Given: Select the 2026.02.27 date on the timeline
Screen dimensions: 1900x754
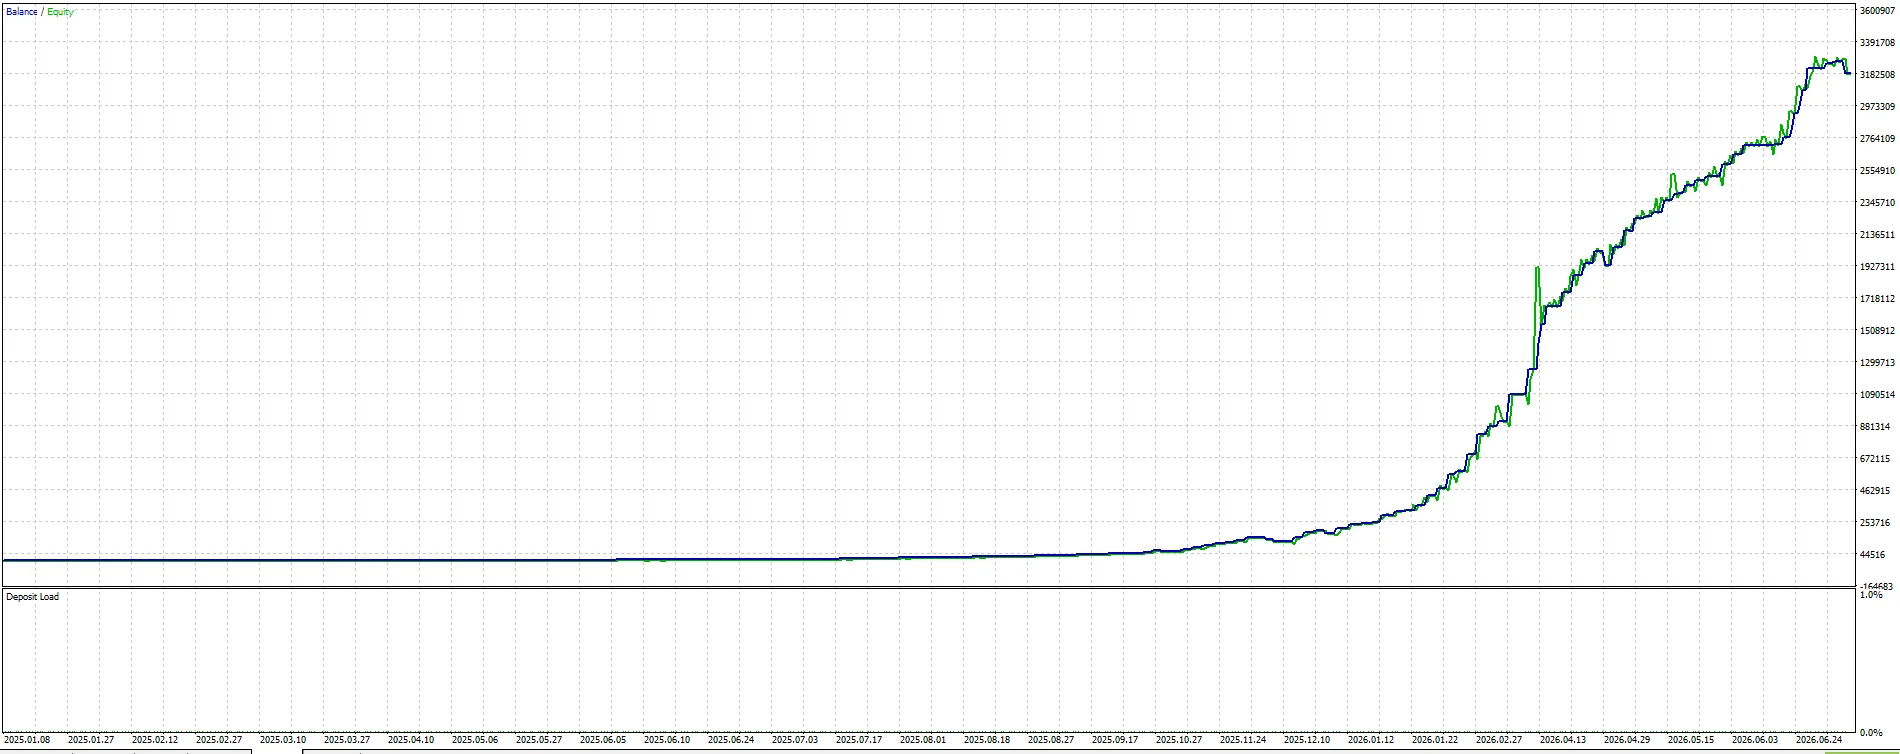Looking at the screenshot, I should [1499, 740].
